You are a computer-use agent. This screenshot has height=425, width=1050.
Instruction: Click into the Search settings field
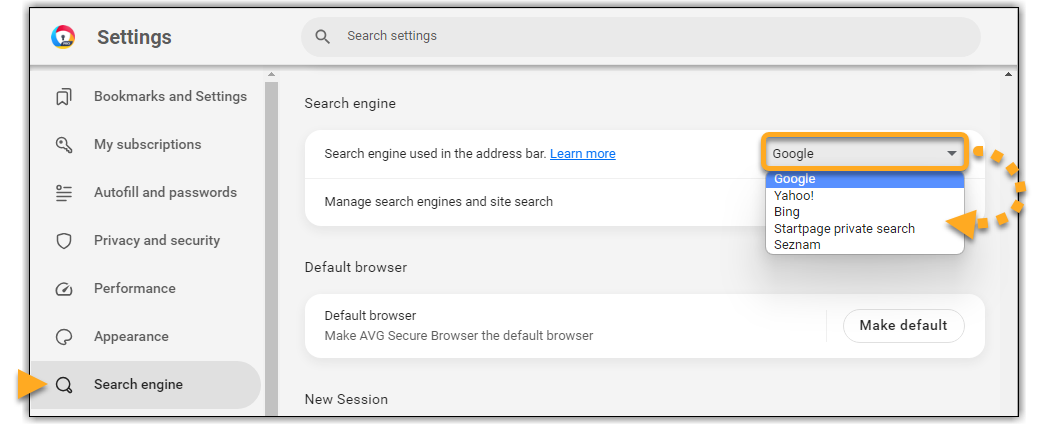point(640,36)
